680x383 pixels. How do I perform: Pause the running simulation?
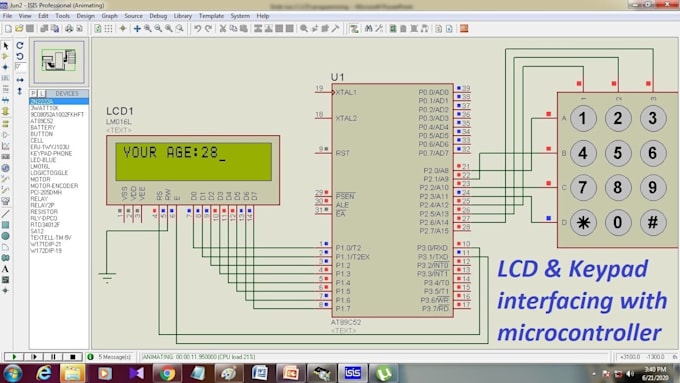click(53, 357)
